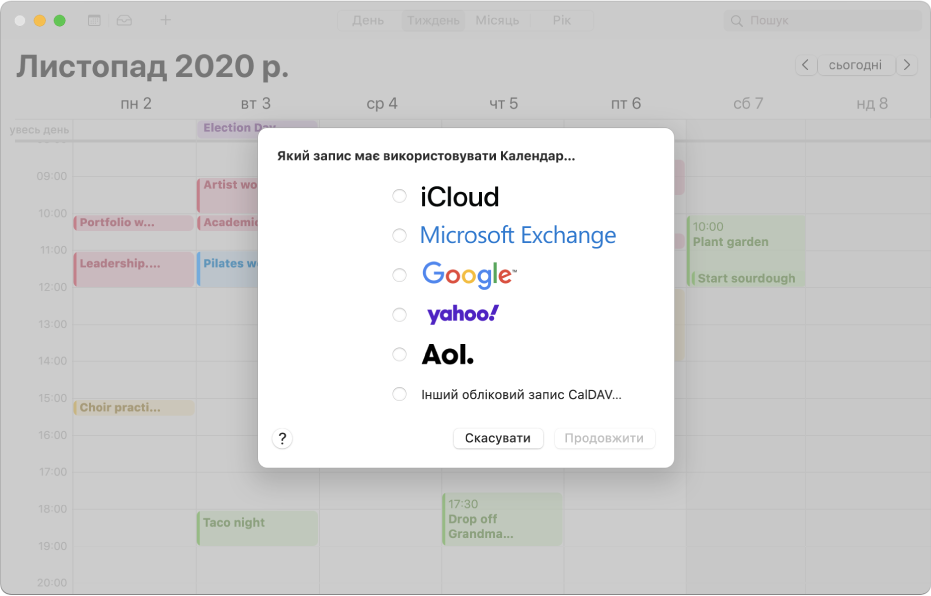Screen dimensions: 931x596
Task: Close the Calendar window
Action: (x=20, y=20)
